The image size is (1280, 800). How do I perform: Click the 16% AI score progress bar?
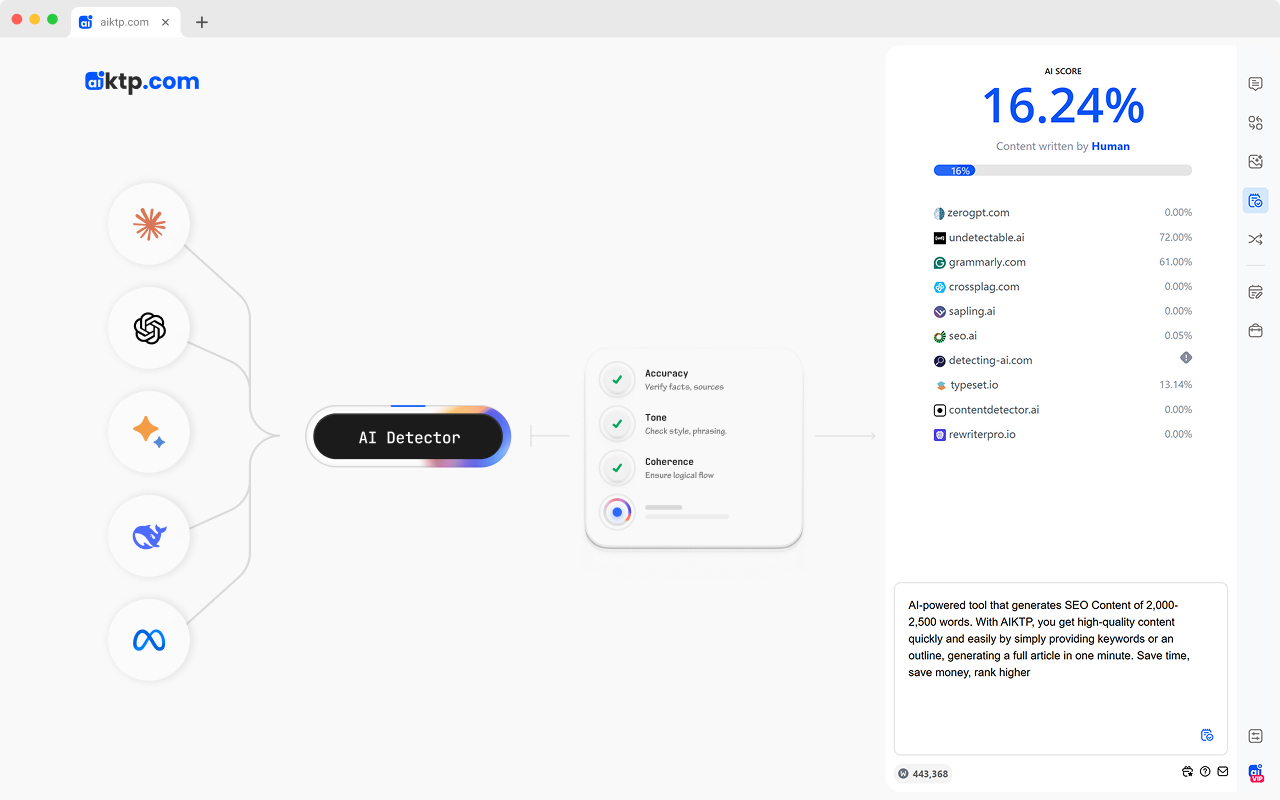[1062, 170]
